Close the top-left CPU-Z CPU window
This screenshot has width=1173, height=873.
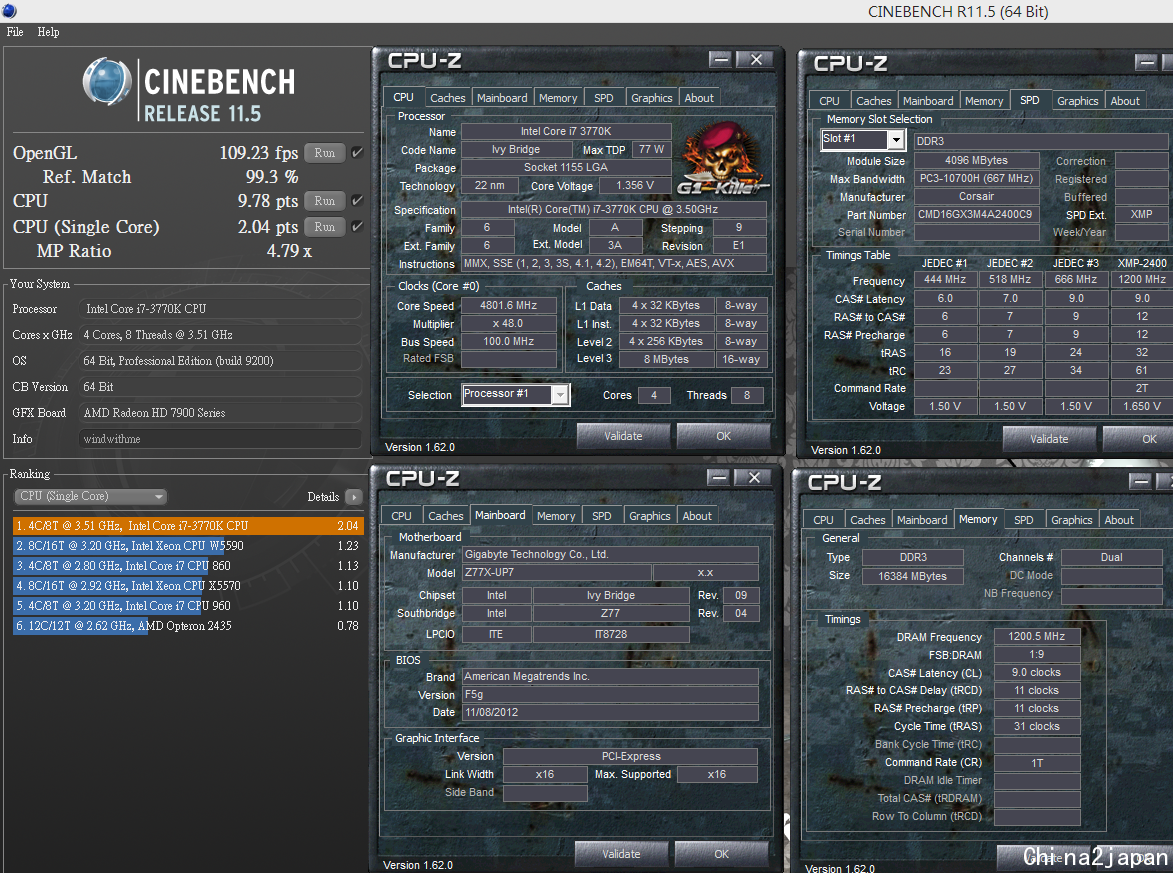(x=756, y=59)
